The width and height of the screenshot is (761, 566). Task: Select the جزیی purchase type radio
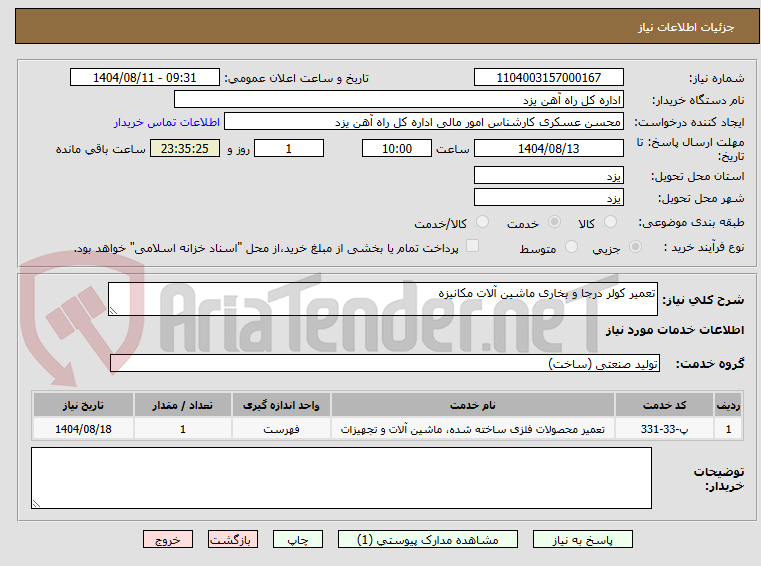point(635,247)
